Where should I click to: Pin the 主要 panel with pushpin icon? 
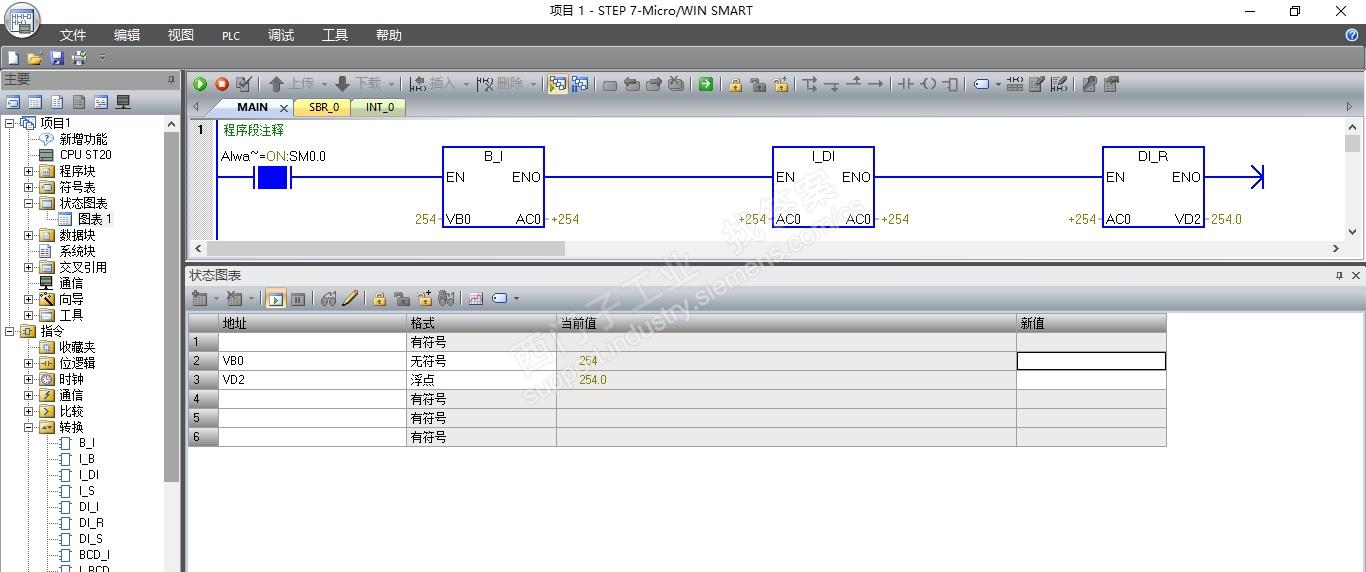click(171, 79)
